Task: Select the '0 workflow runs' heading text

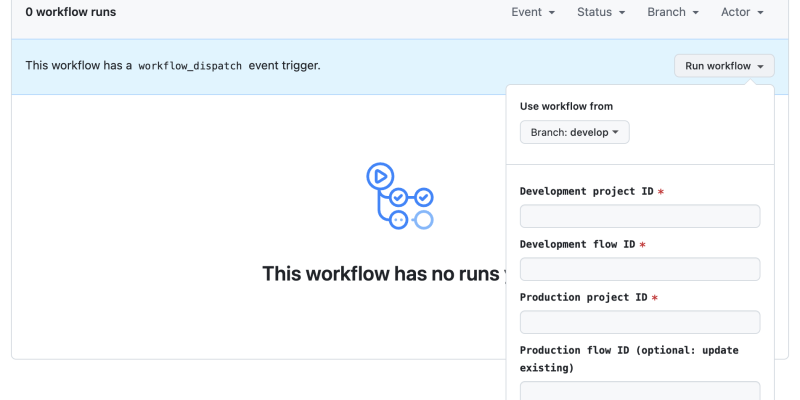Action: point(71,12)
